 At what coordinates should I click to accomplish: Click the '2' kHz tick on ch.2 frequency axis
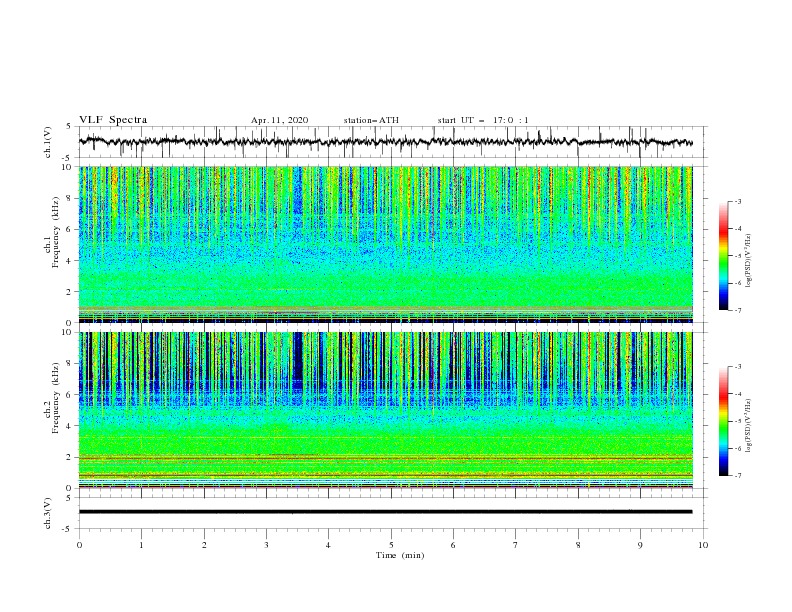tap(70, 457)
